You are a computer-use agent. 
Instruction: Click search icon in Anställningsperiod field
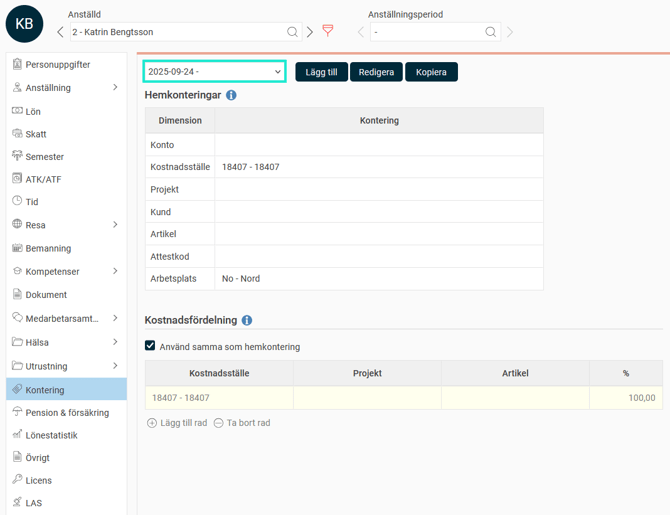490,32
